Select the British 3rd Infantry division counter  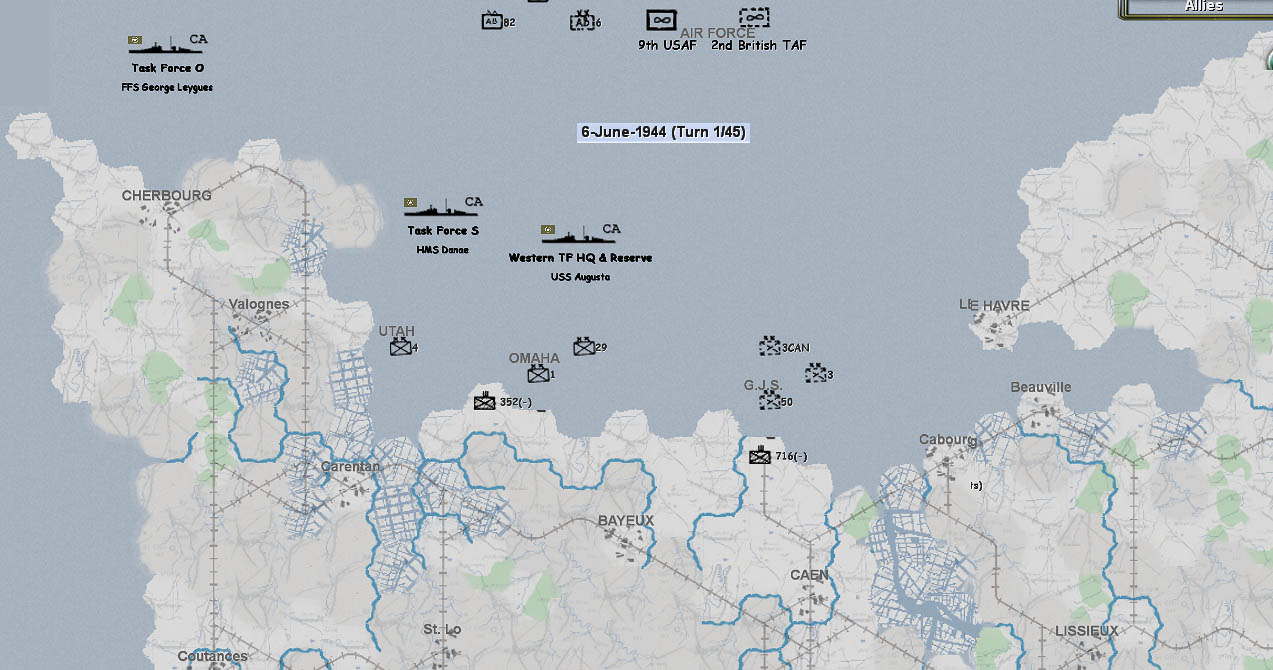pos(816,374)
